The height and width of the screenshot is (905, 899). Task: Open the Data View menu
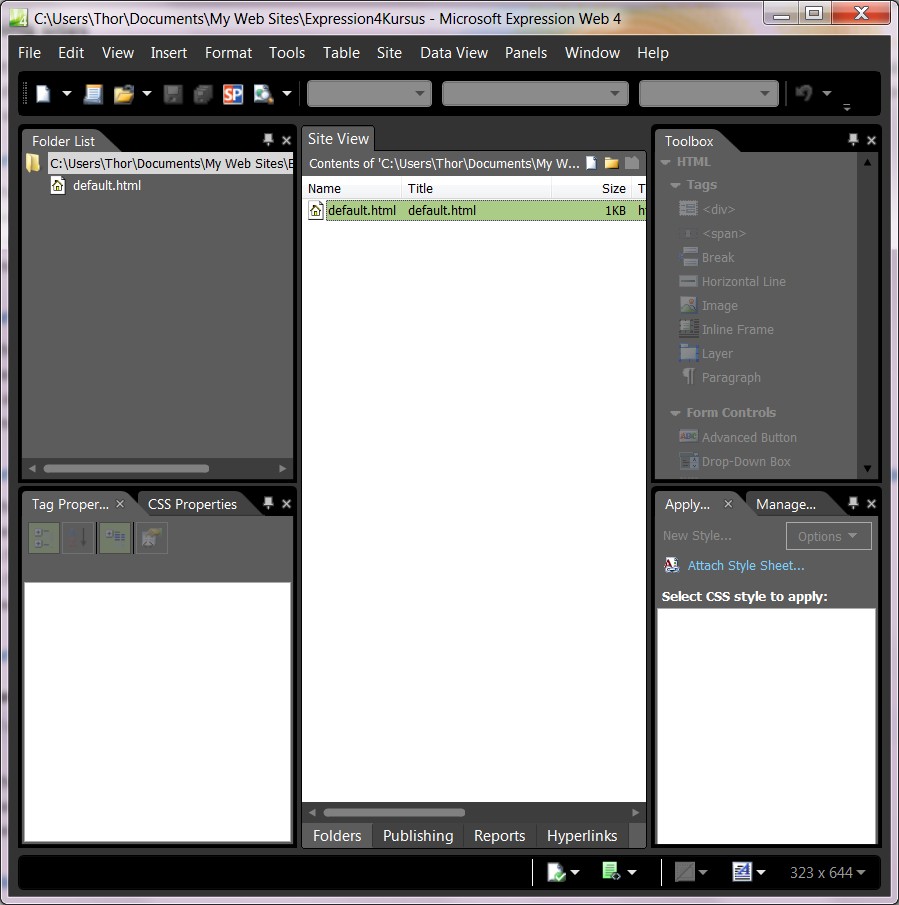click(x=454, y=53)
